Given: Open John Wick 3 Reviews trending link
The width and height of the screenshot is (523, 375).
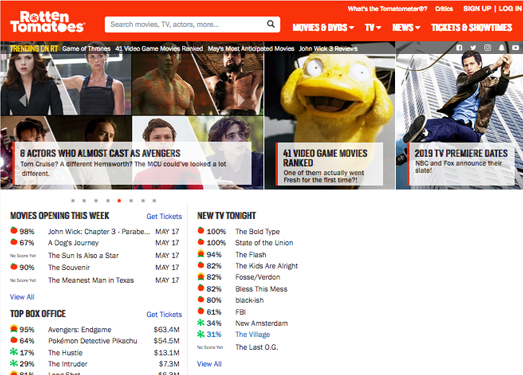Looking at the screenshot, I should (x=328, y=49).
